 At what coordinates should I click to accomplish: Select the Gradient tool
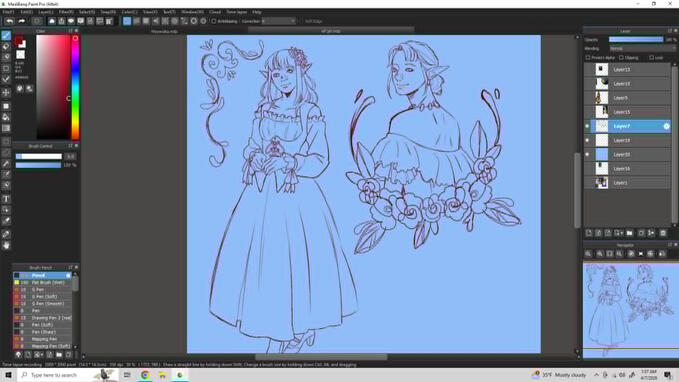point(6,128)
